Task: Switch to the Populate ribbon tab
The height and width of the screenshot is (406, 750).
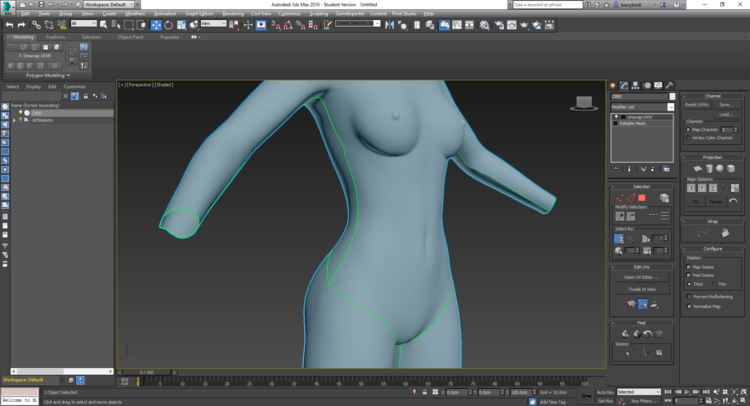Action: point(169,37)
